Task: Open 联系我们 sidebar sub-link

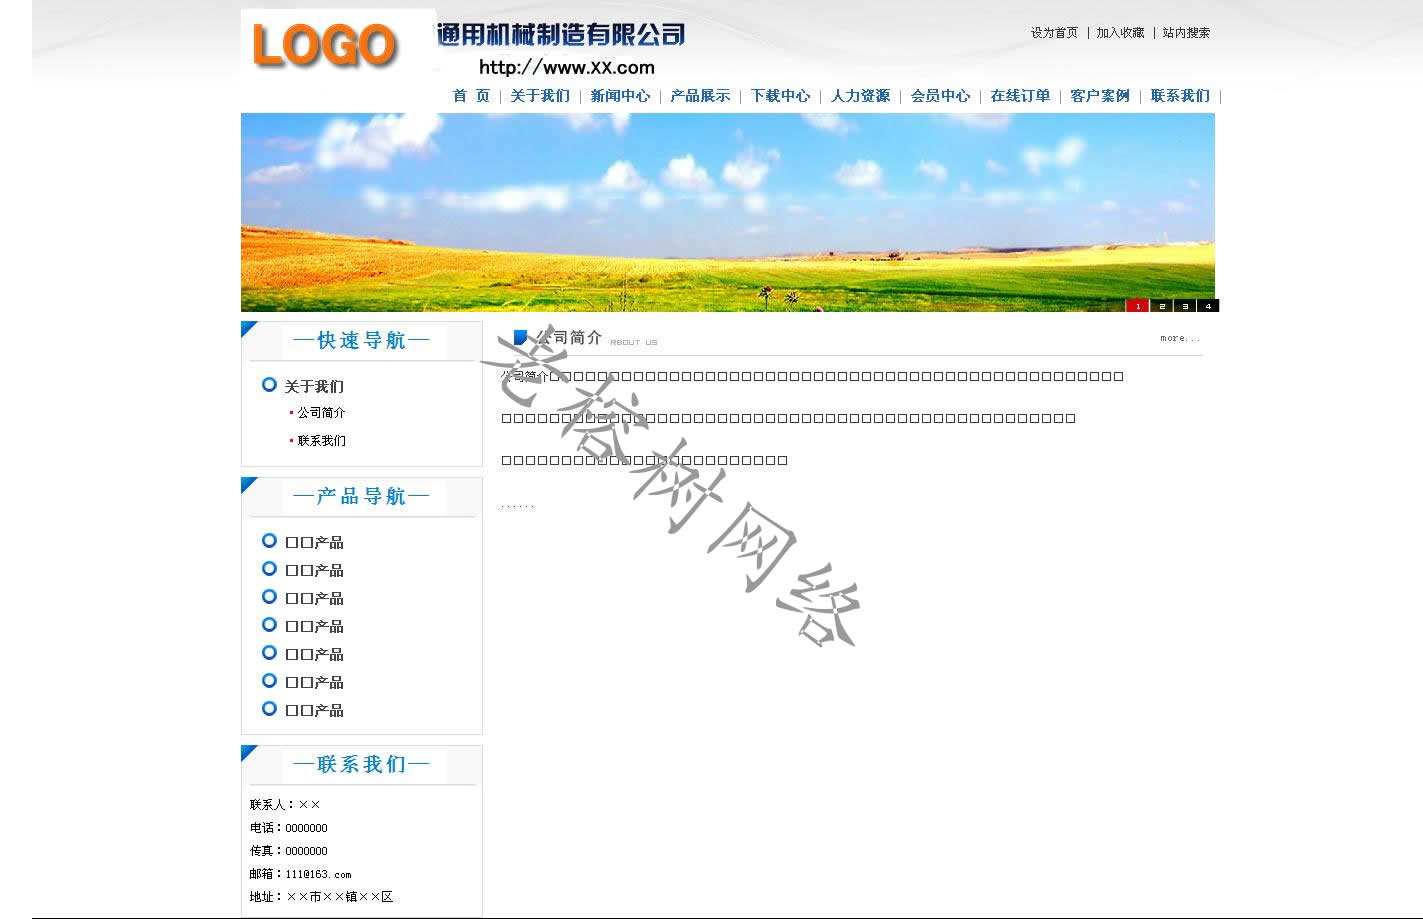Action: pos(321,441)
